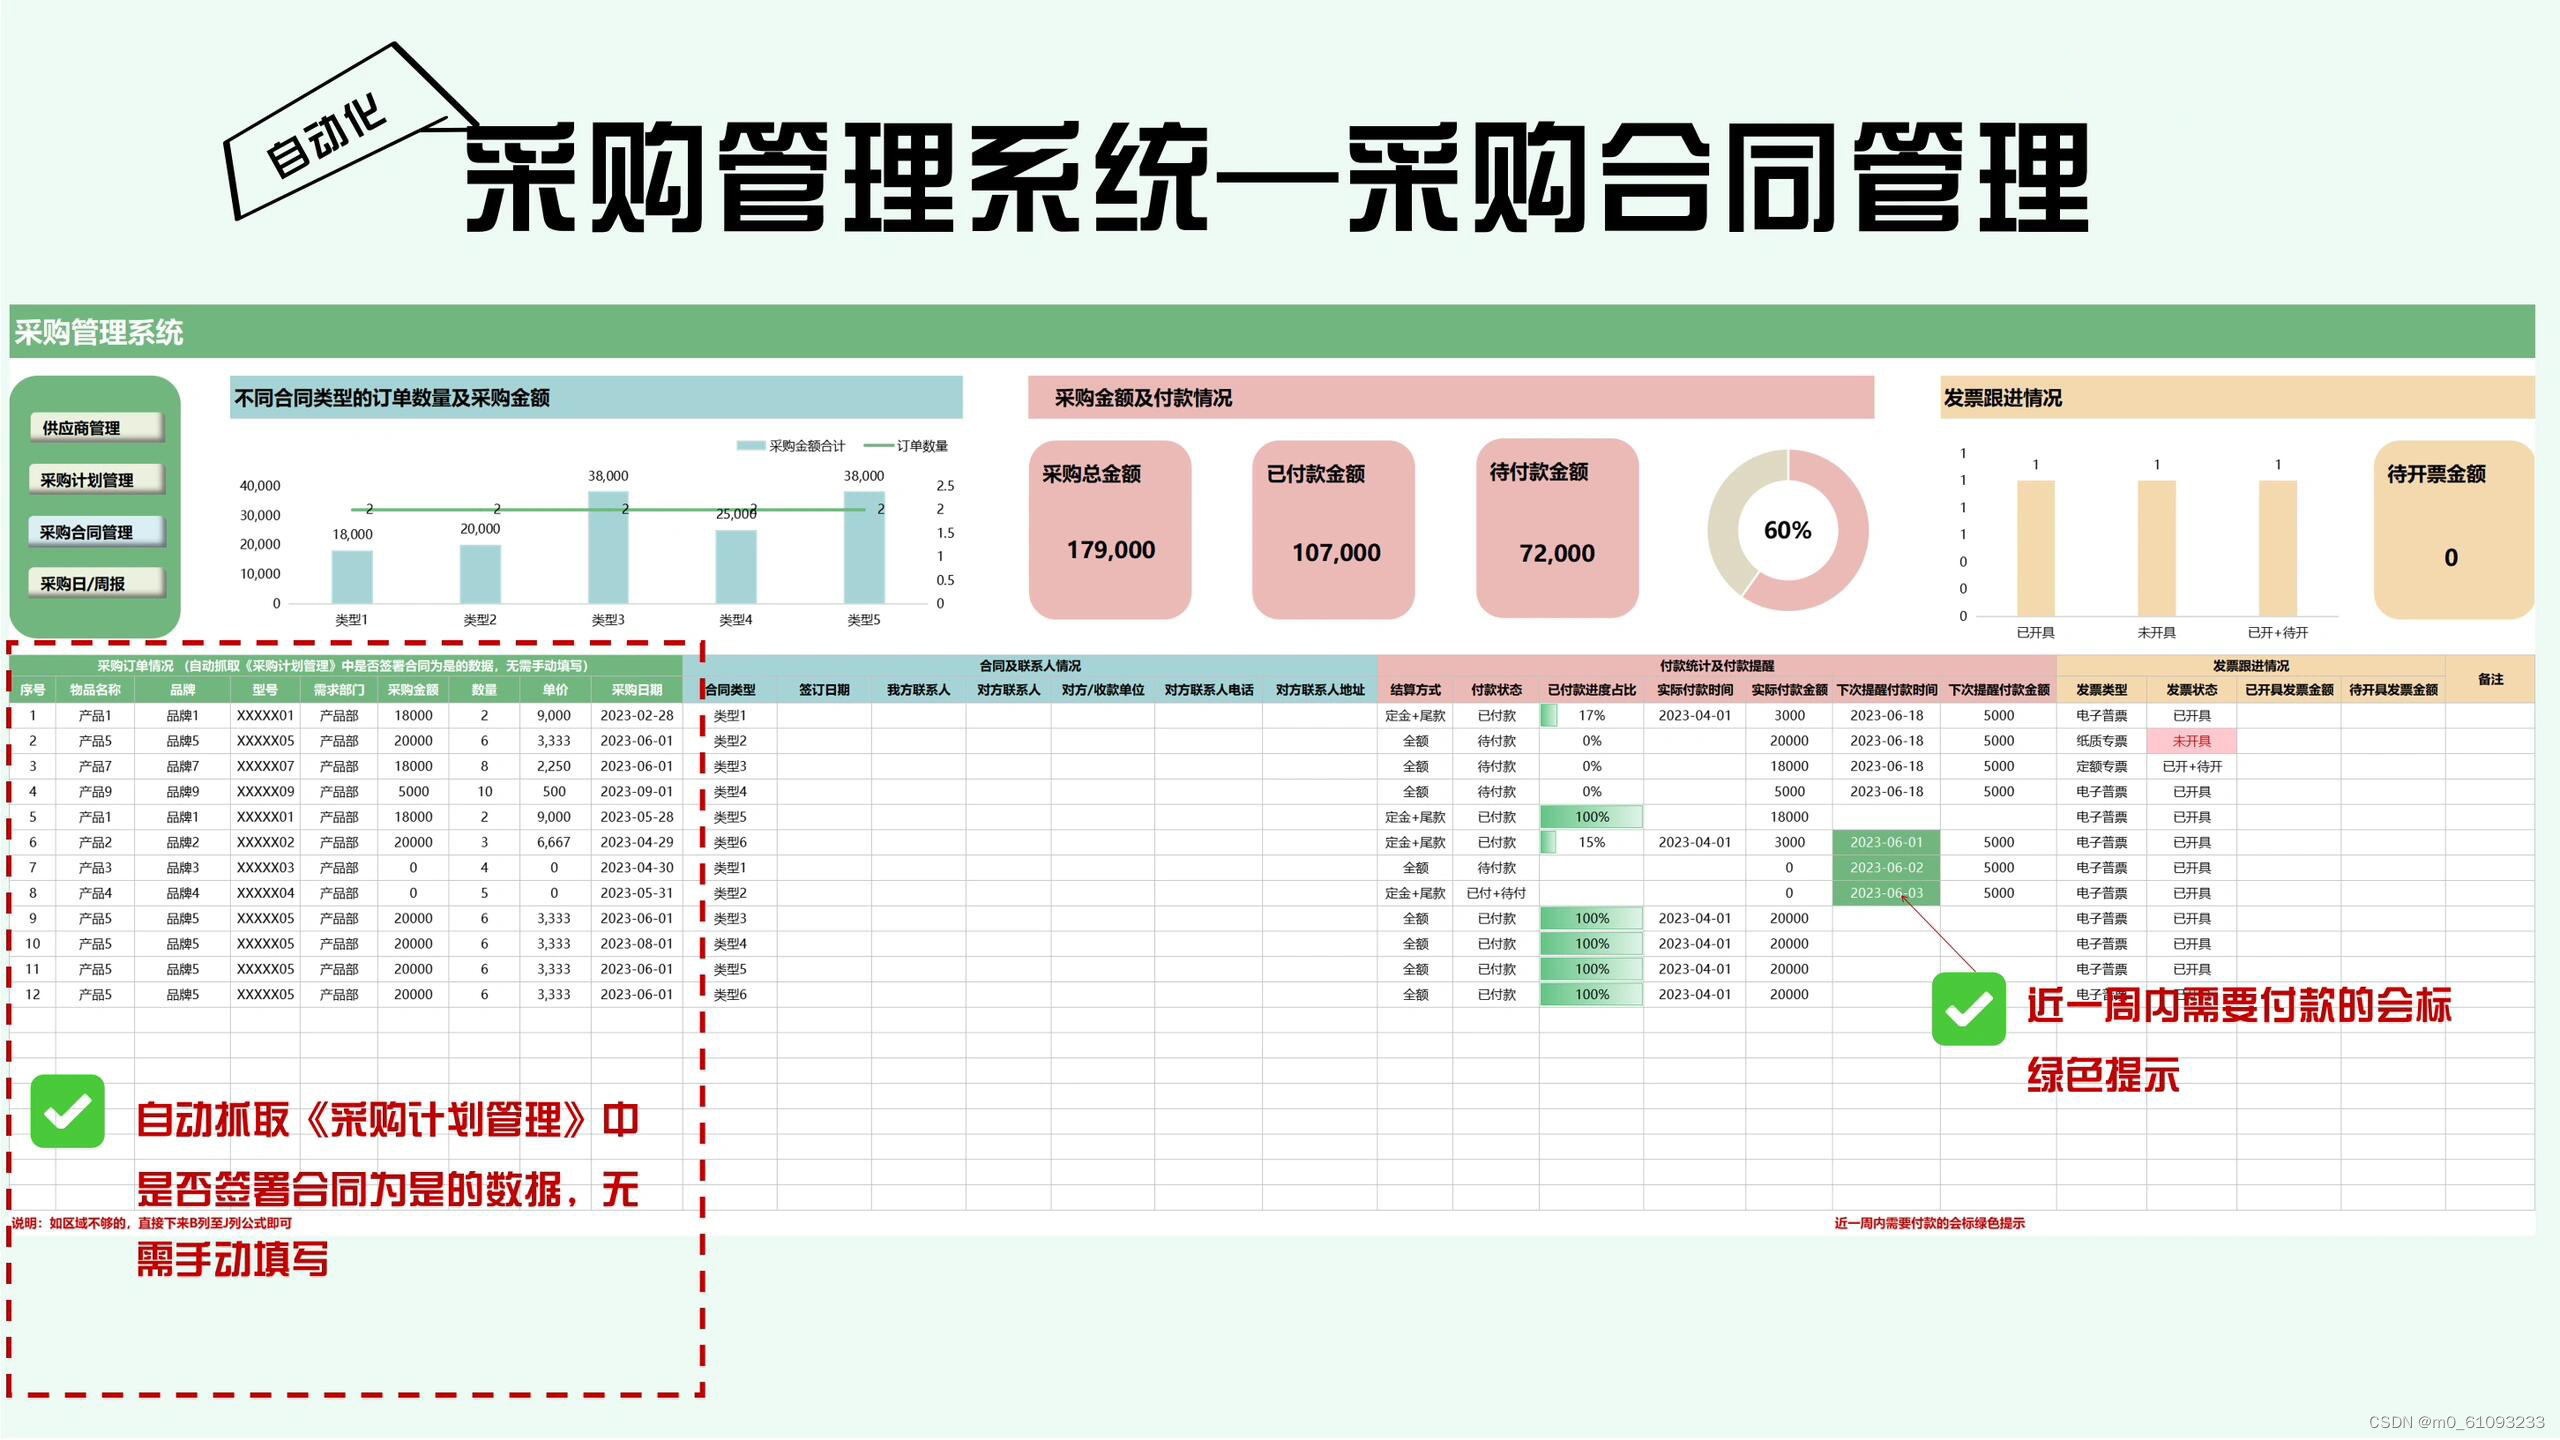Select the 采购合同管理 navigation button
Screen dimensions: 2560x1440
coord(95,532)
